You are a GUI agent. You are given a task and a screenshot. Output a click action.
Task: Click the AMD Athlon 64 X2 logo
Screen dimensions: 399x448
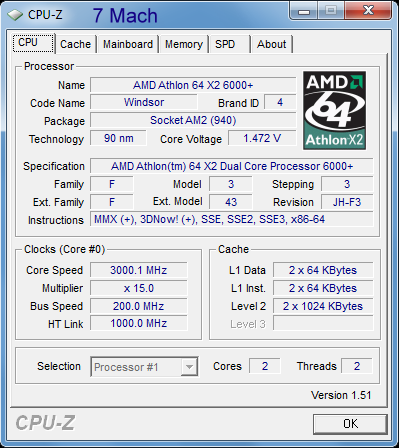point(334,110)
